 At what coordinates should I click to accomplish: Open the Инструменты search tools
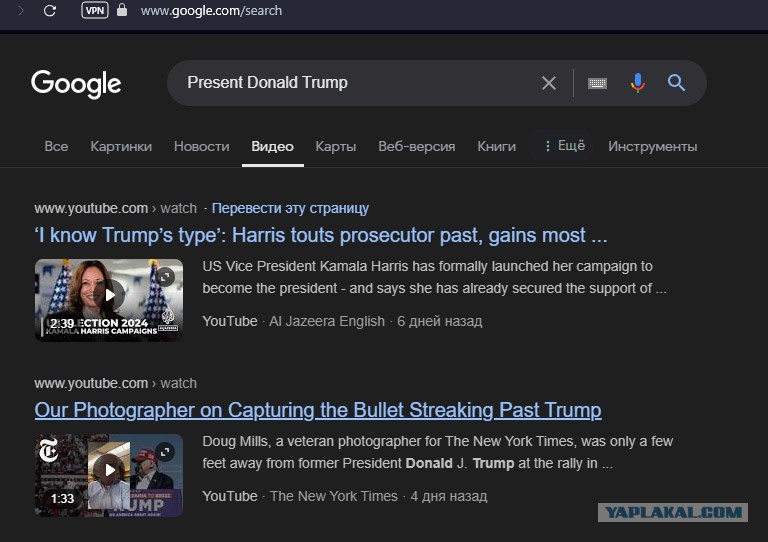652,146
